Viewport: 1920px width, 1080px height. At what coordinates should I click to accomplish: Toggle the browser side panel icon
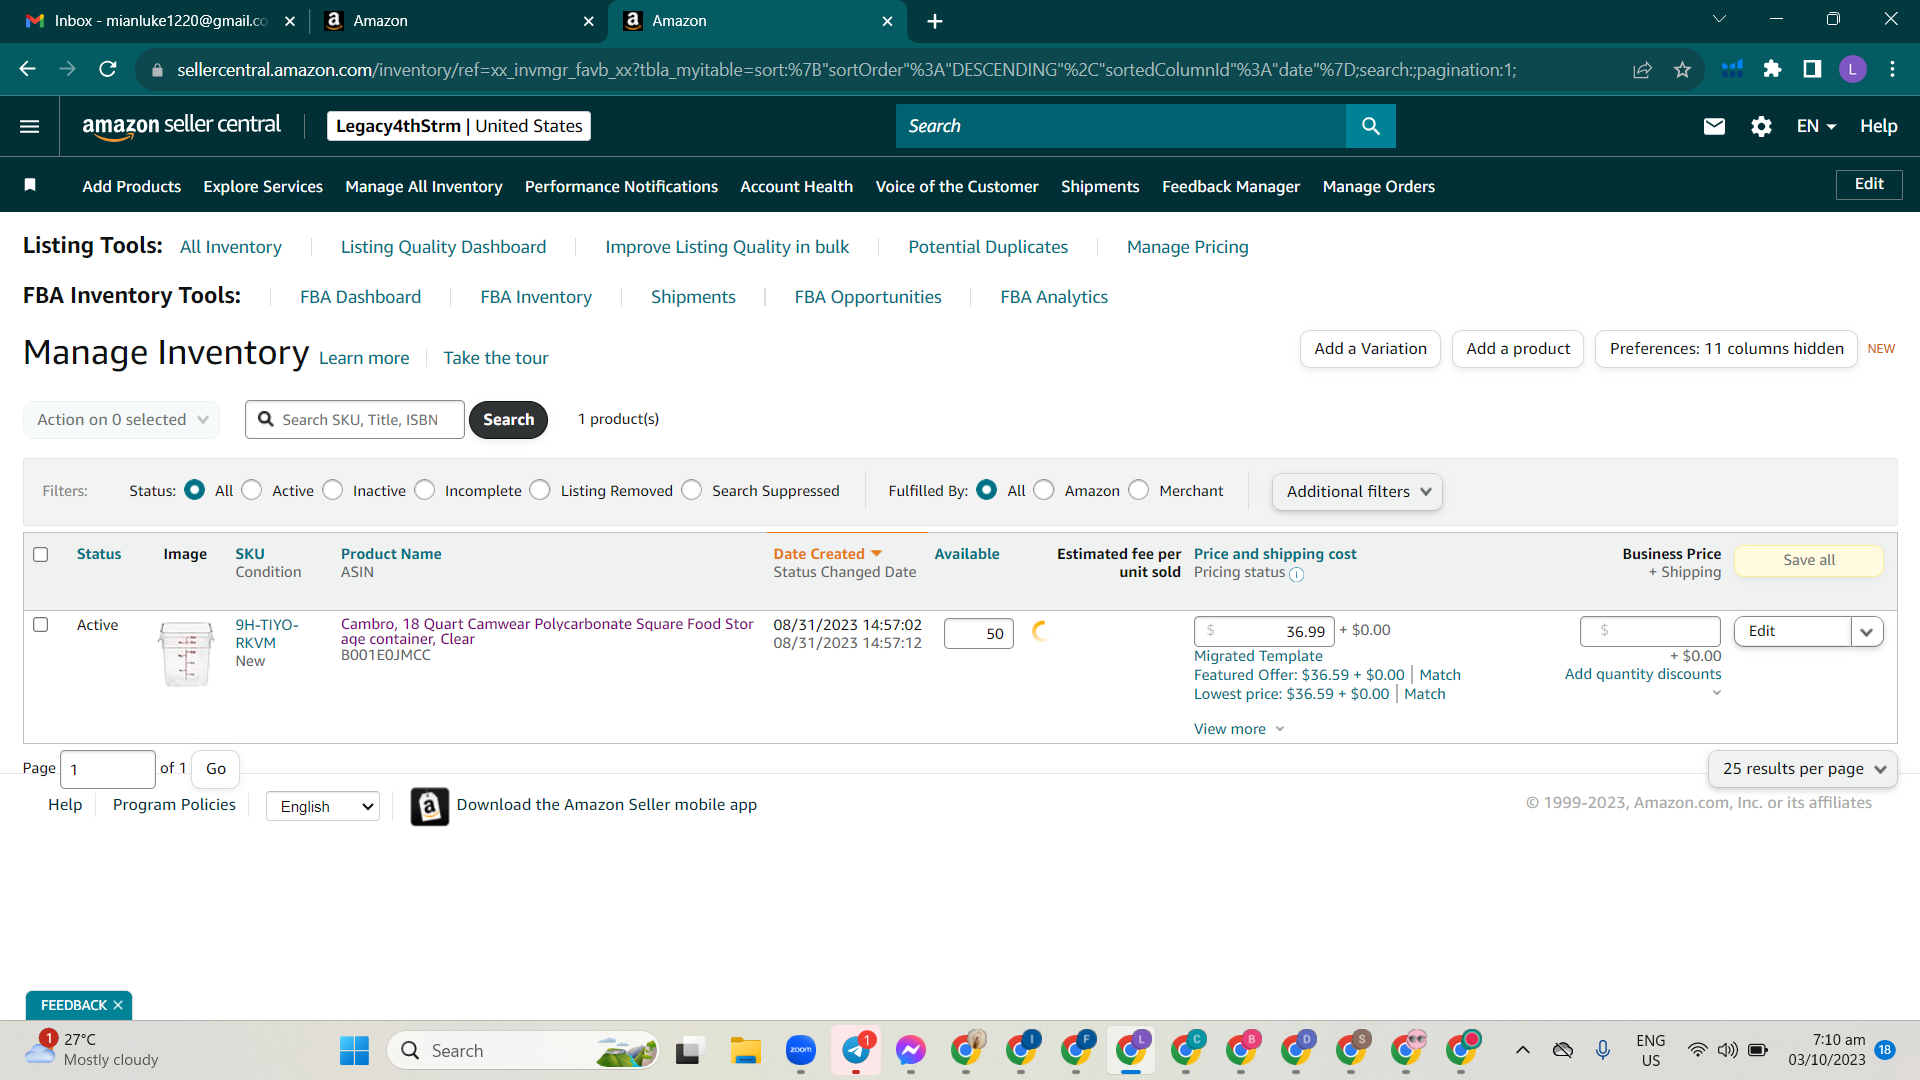pos(1812,69)
